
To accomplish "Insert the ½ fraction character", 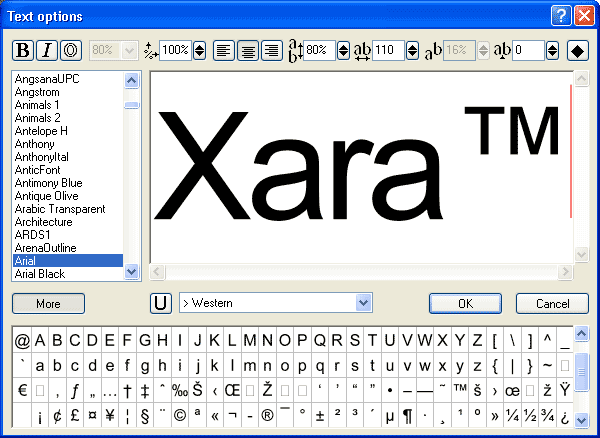I will (530, 416).
